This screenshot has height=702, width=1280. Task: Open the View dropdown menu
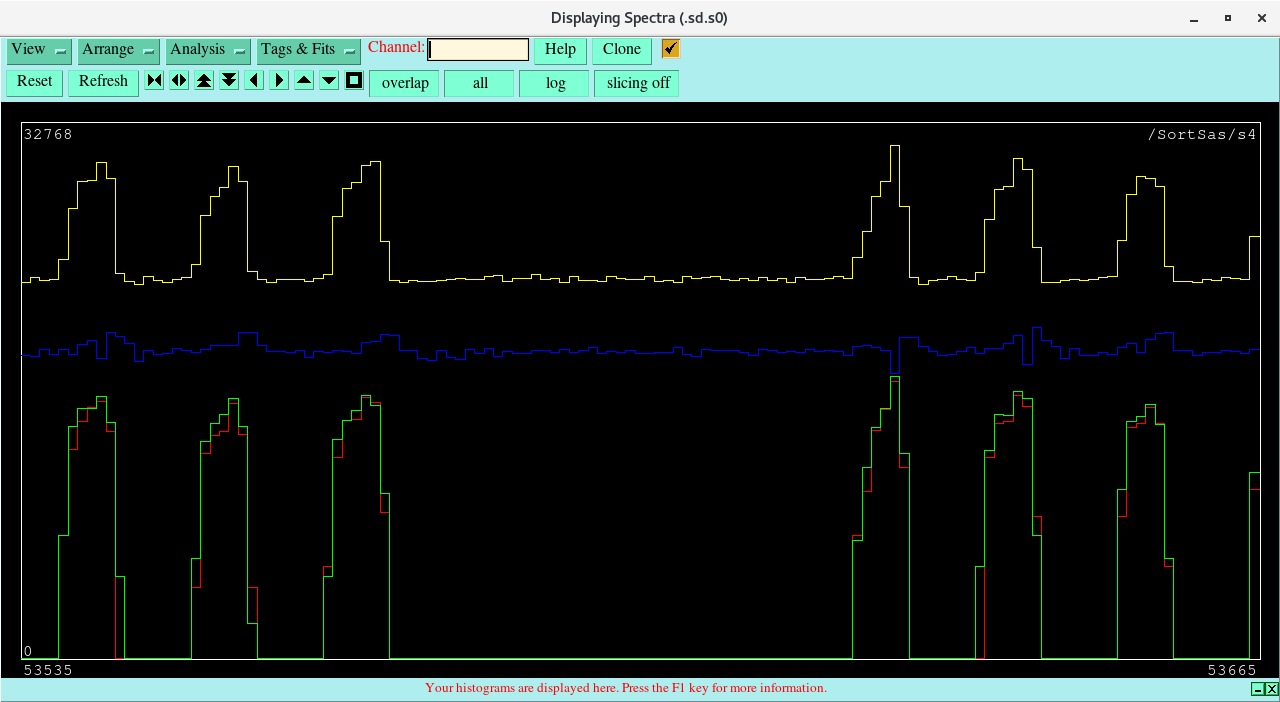tap(39, 50)
